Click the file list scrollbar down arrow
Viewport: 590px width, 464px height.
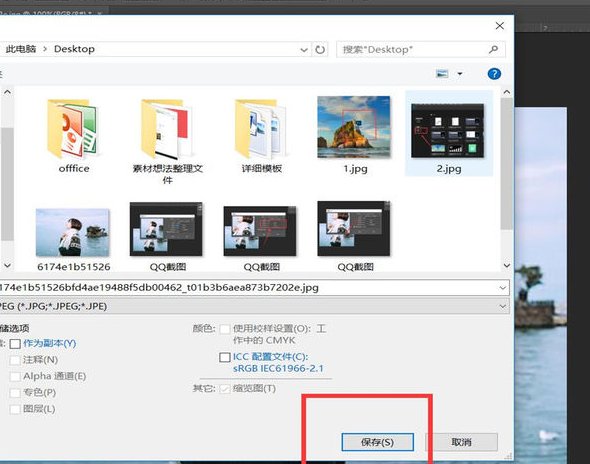click(507, 266)
